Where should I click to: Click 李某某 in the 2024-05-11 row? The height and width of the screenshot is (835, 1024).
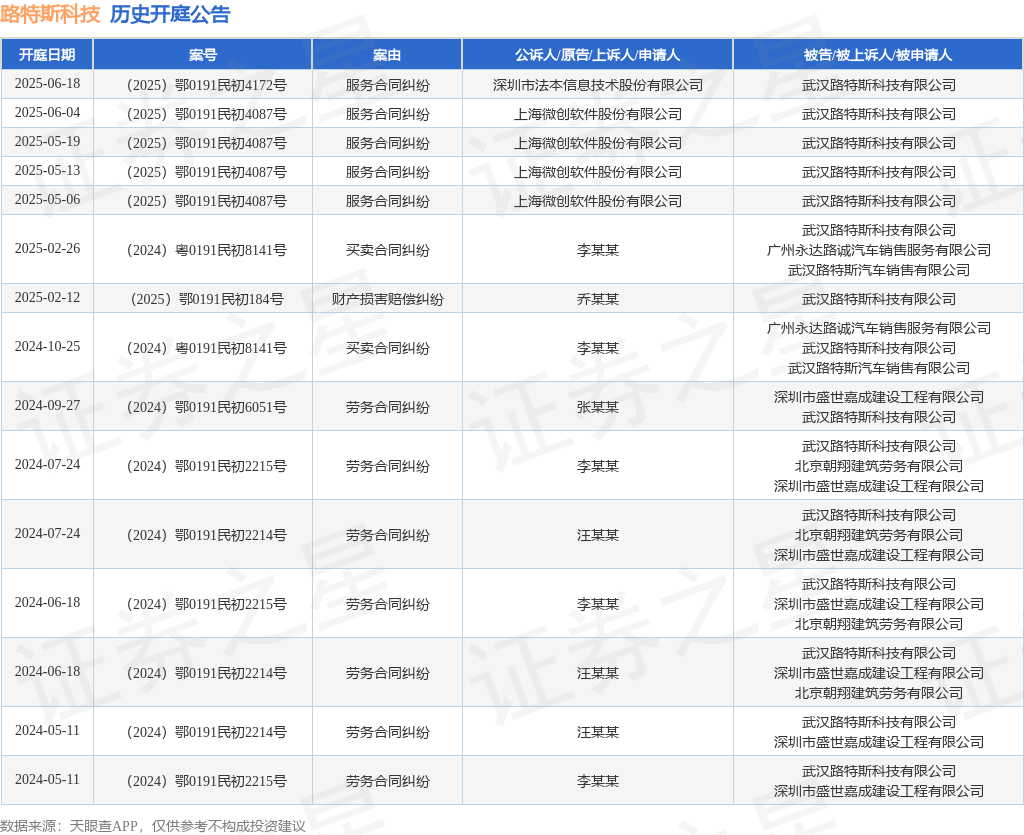tap(598, 781)
